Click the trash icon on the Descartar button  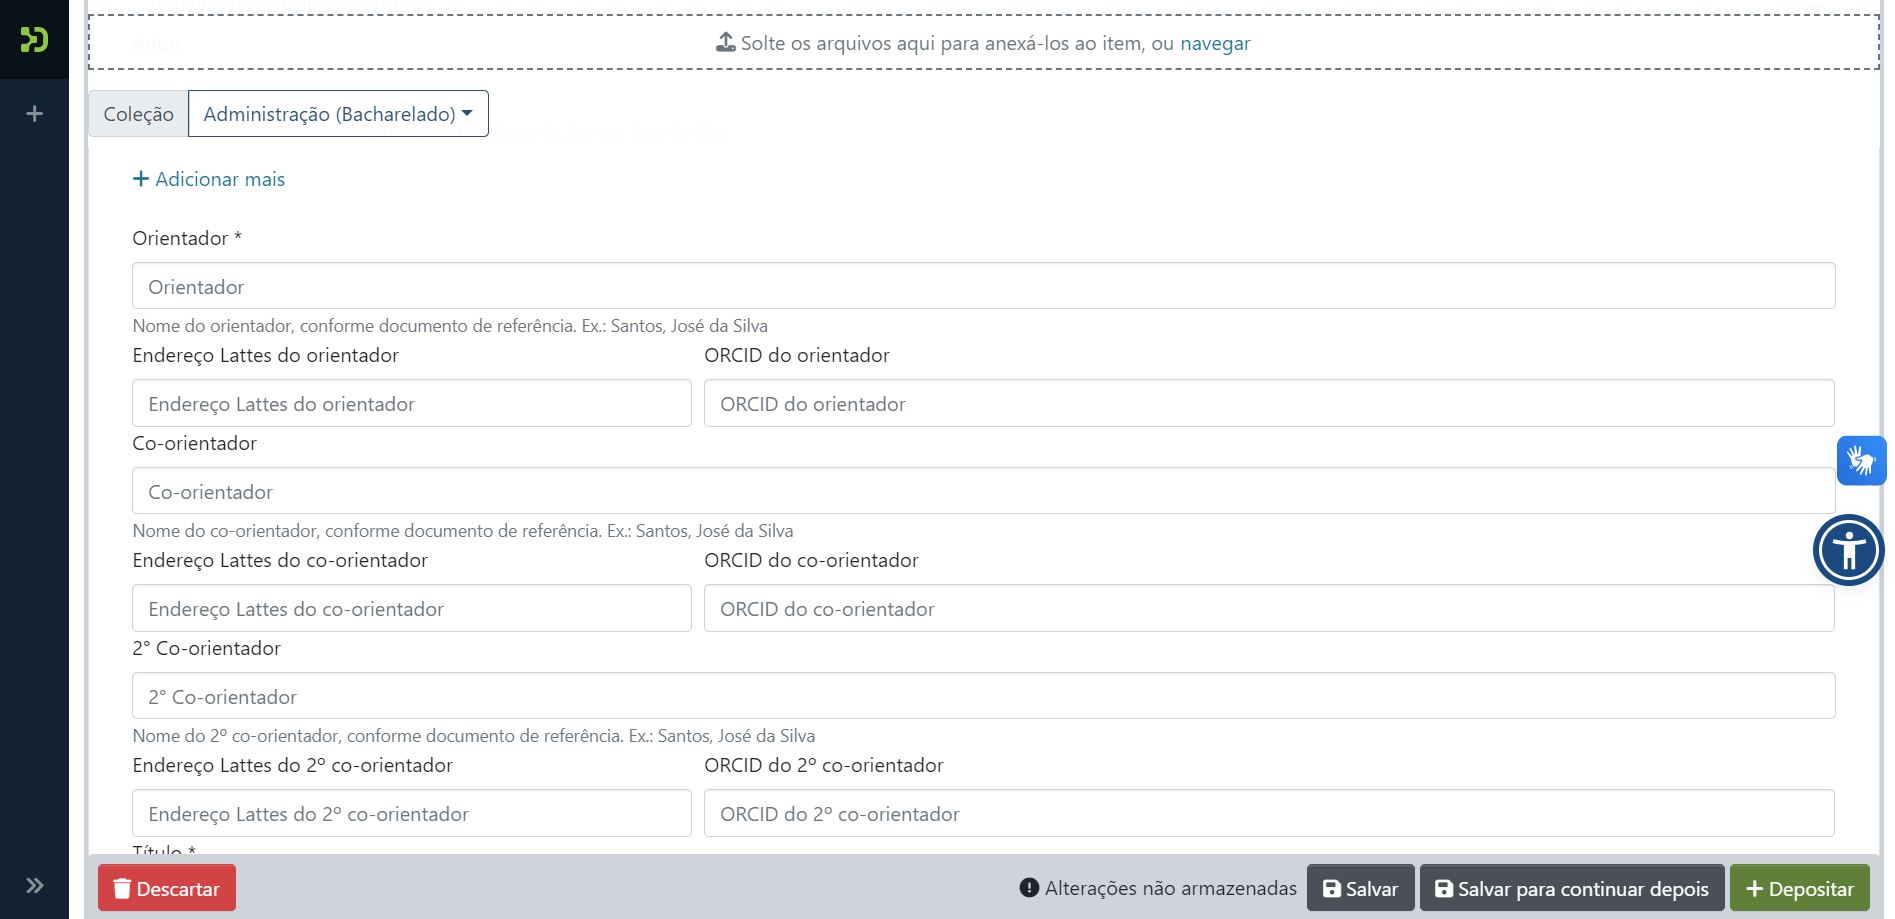click(x=122, y=888)
